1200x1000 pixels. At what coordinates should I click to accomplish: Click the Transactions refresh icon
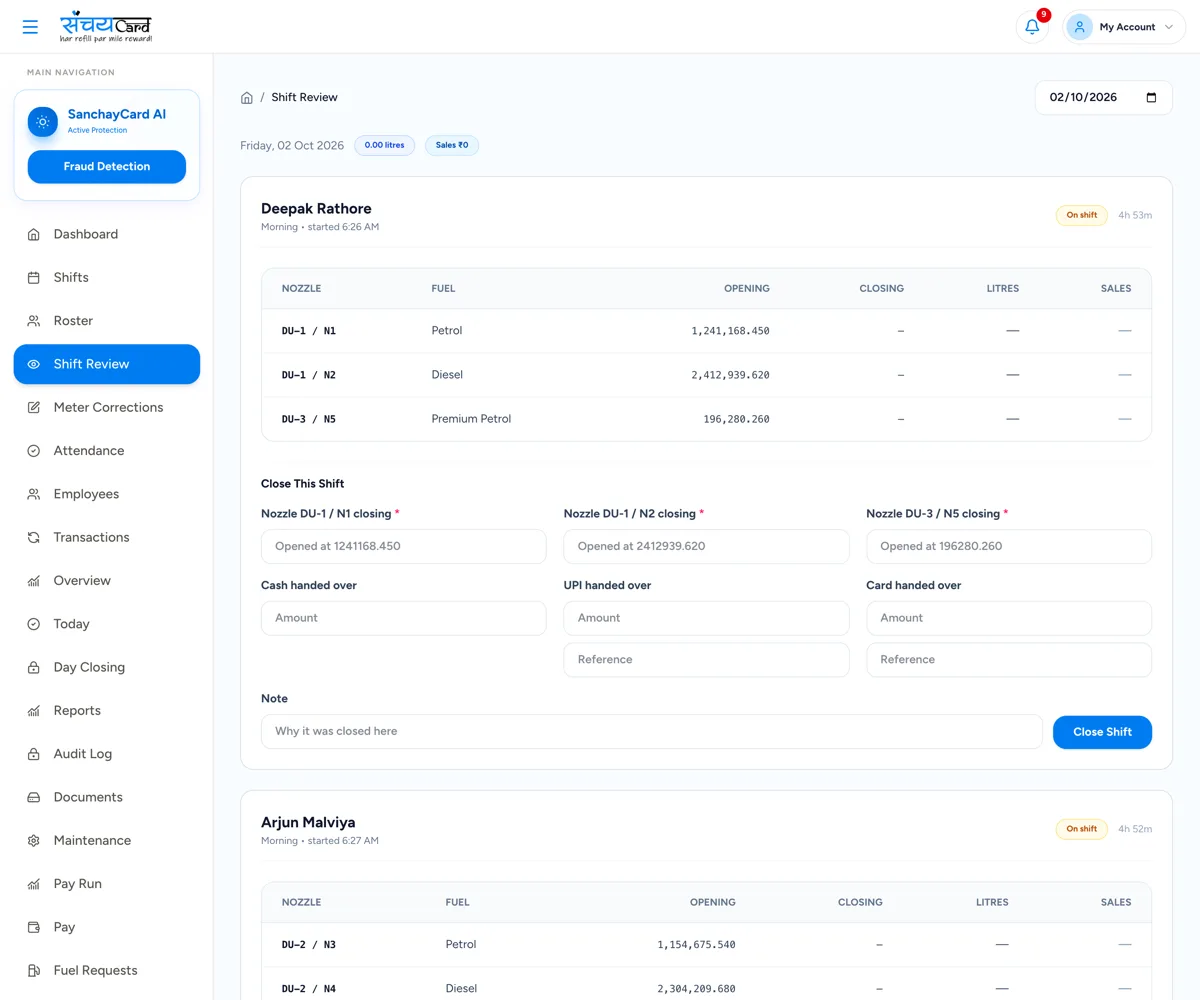click(x=34, y=537)
